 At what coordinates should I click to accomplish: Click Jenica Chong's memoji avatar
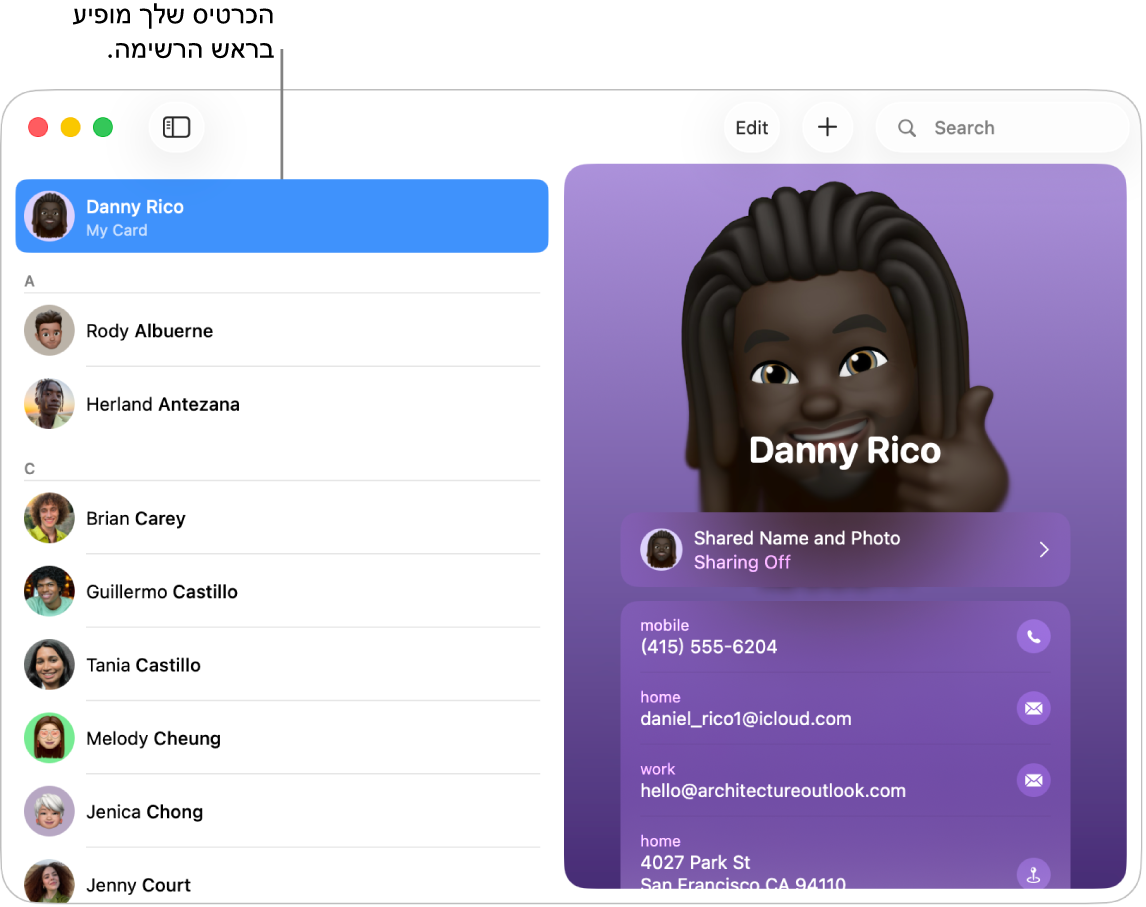click(50, 811)
